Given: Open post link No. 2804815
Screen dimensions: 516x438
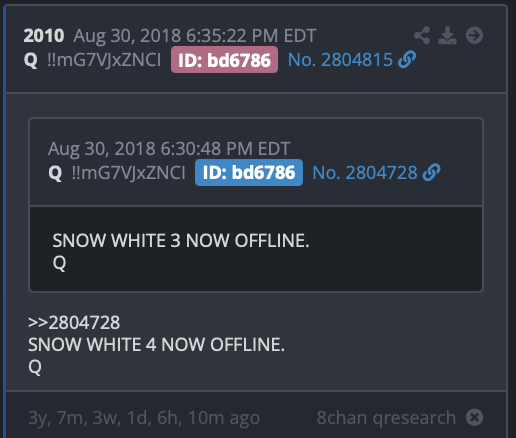Looking at the screenshot, I should click(340, 60).
